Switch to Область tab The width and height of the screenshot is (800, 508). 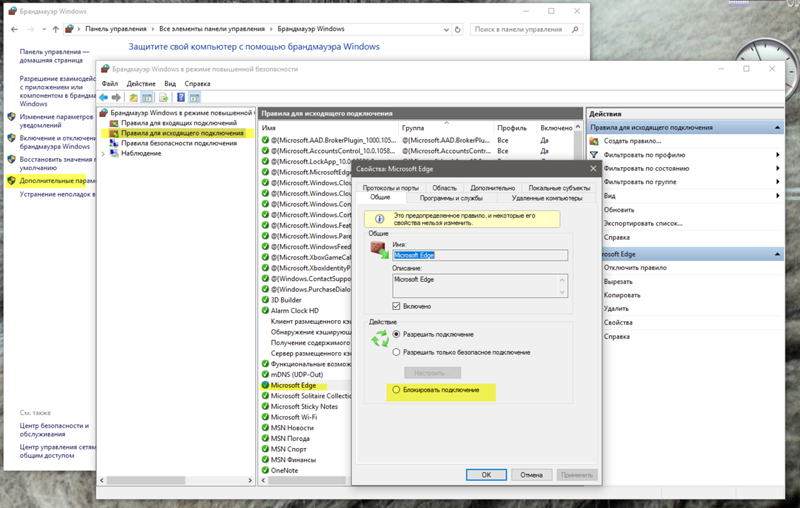pyautogui.click(x=444, y=188)
